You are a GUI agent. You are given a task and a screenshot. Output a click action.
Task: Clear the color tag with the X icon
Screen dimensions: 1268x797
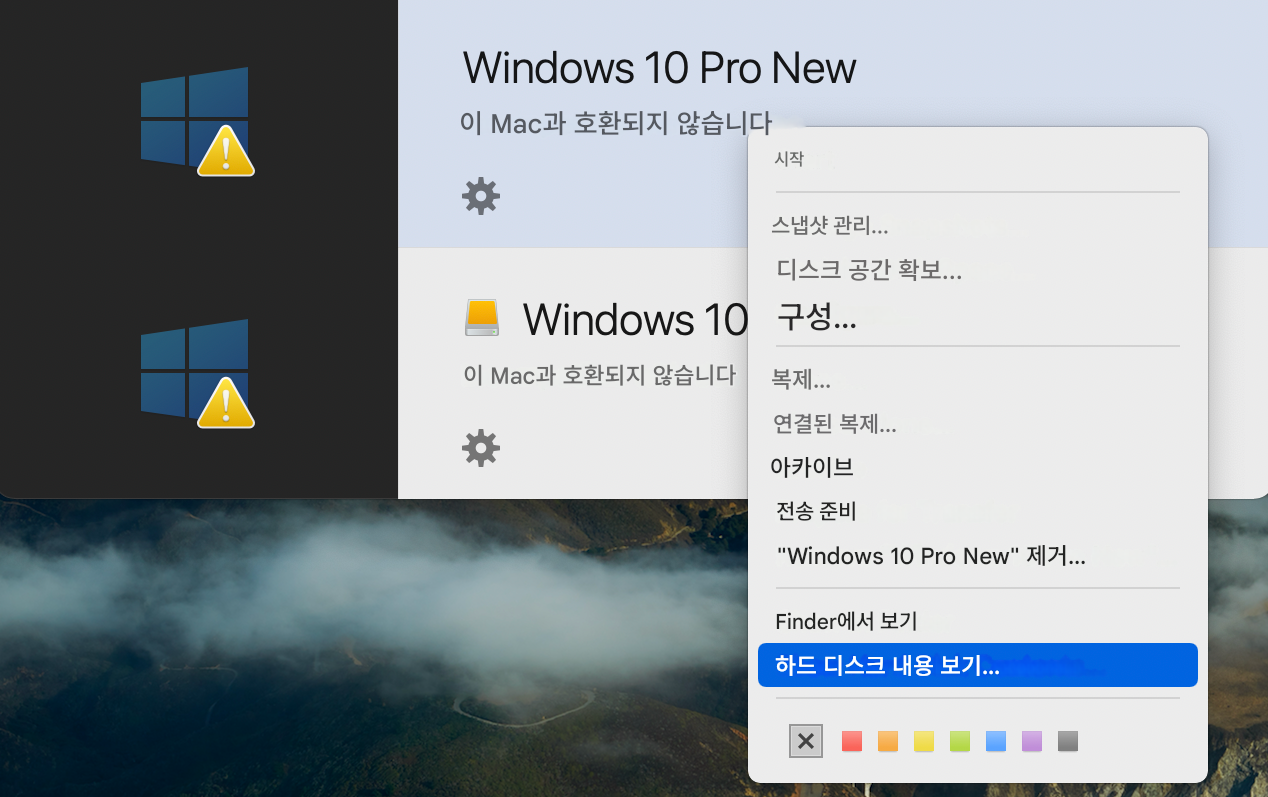(806, 741)
